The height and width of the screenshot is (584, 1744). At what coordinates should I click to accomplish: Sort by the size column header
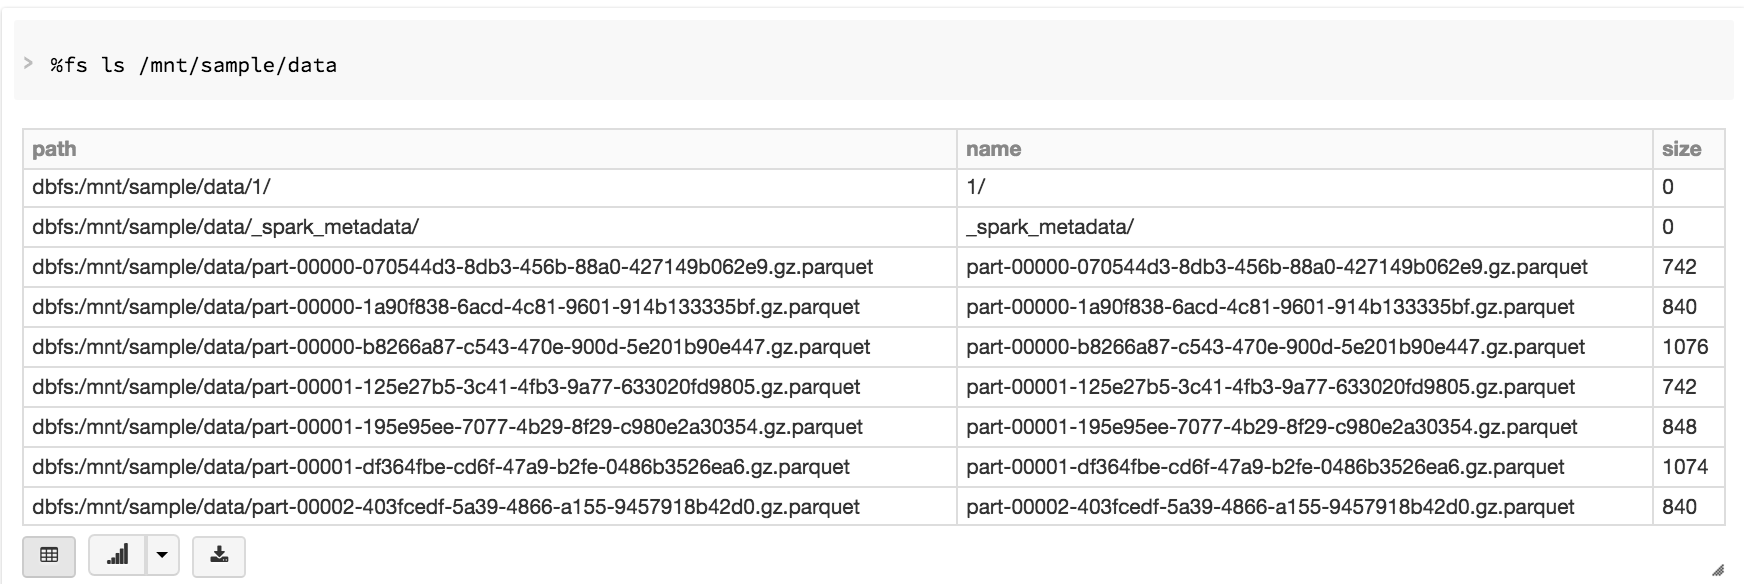pyautogui.click(x=1681, y=149)
